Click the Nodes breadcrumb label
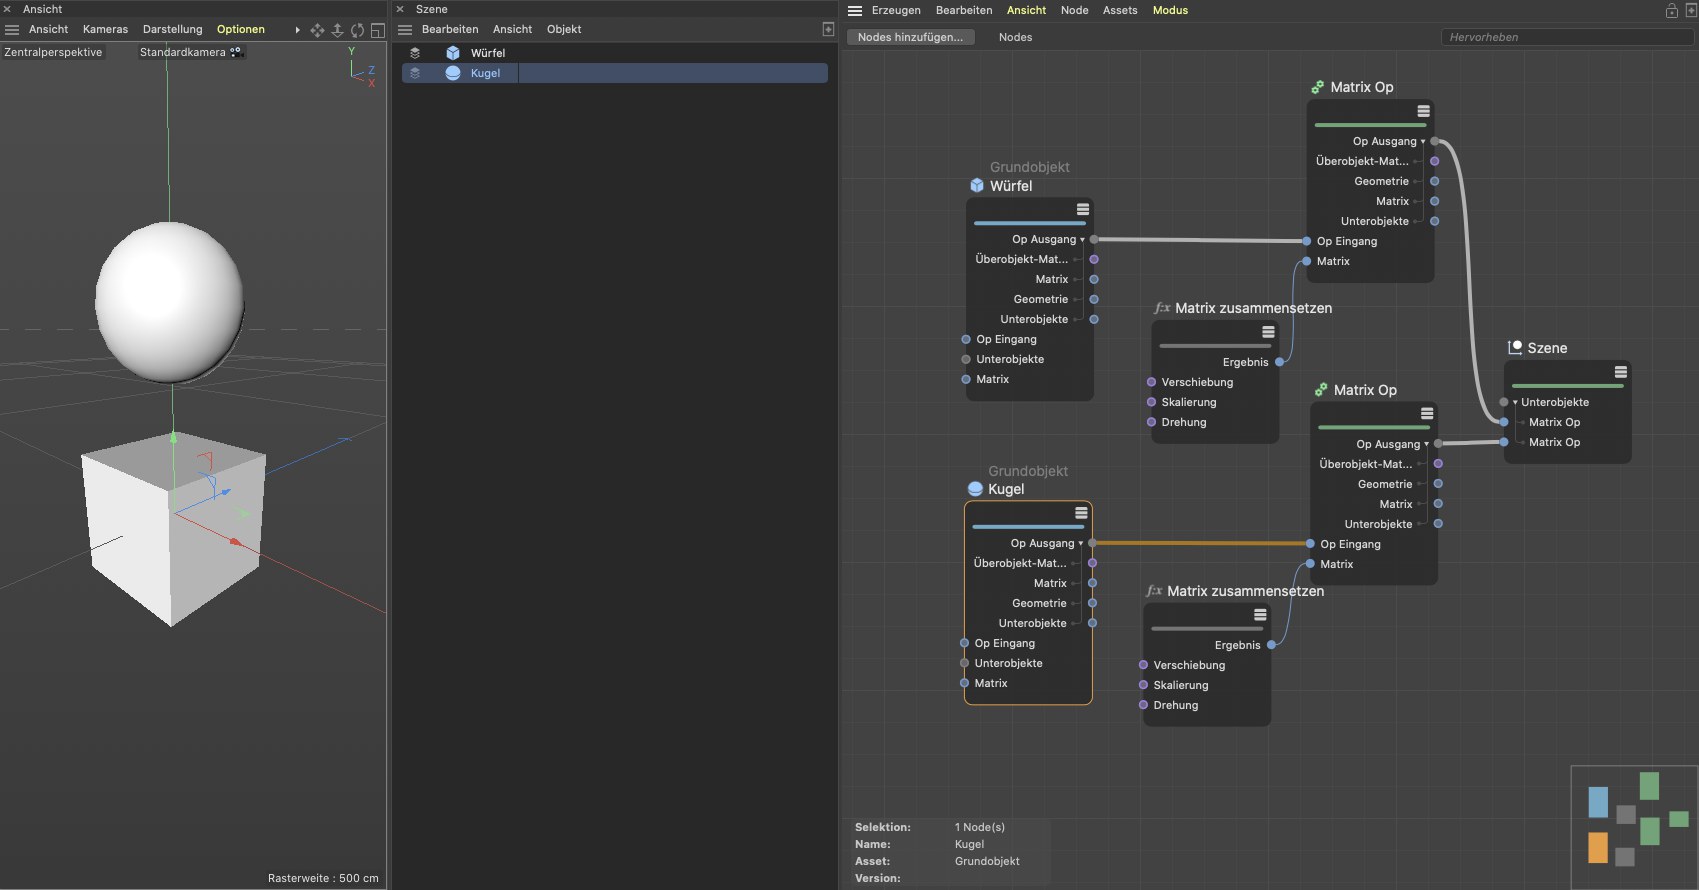The height and width of the screenshot is (890, 1699). (x=1015, y=37)
